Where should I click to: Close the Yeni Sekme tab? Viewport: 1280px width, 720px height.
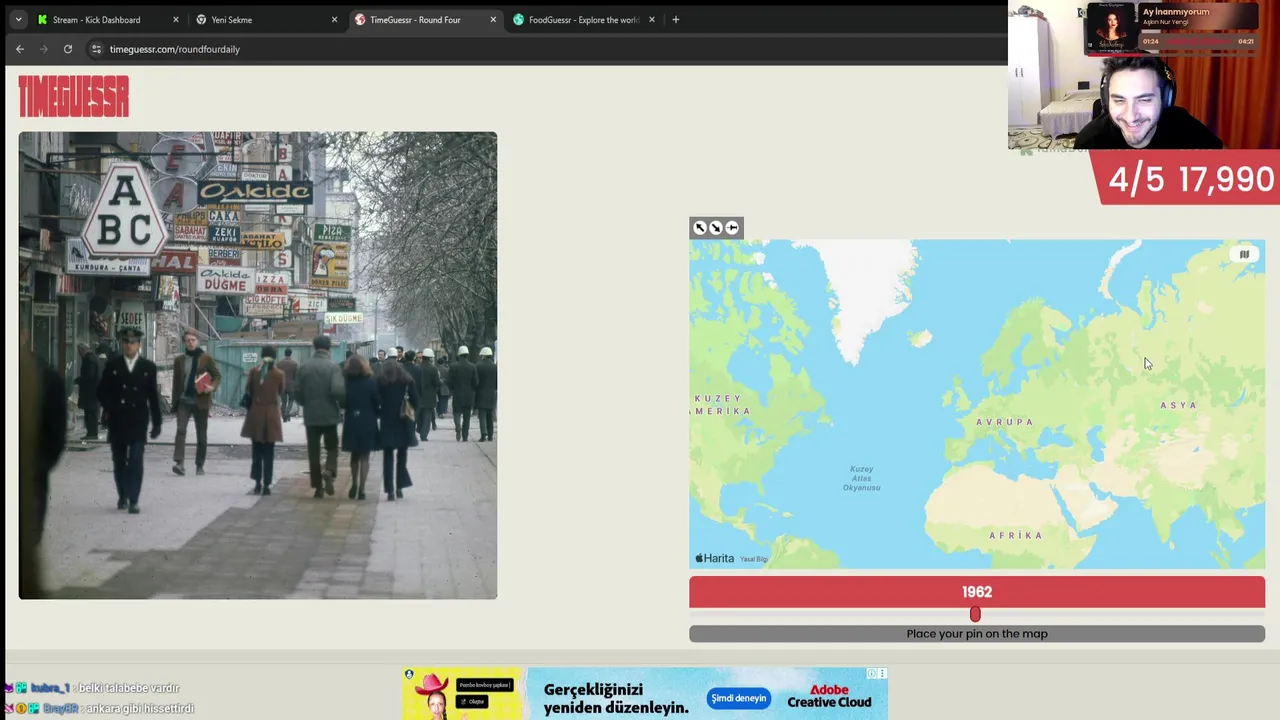334,19
